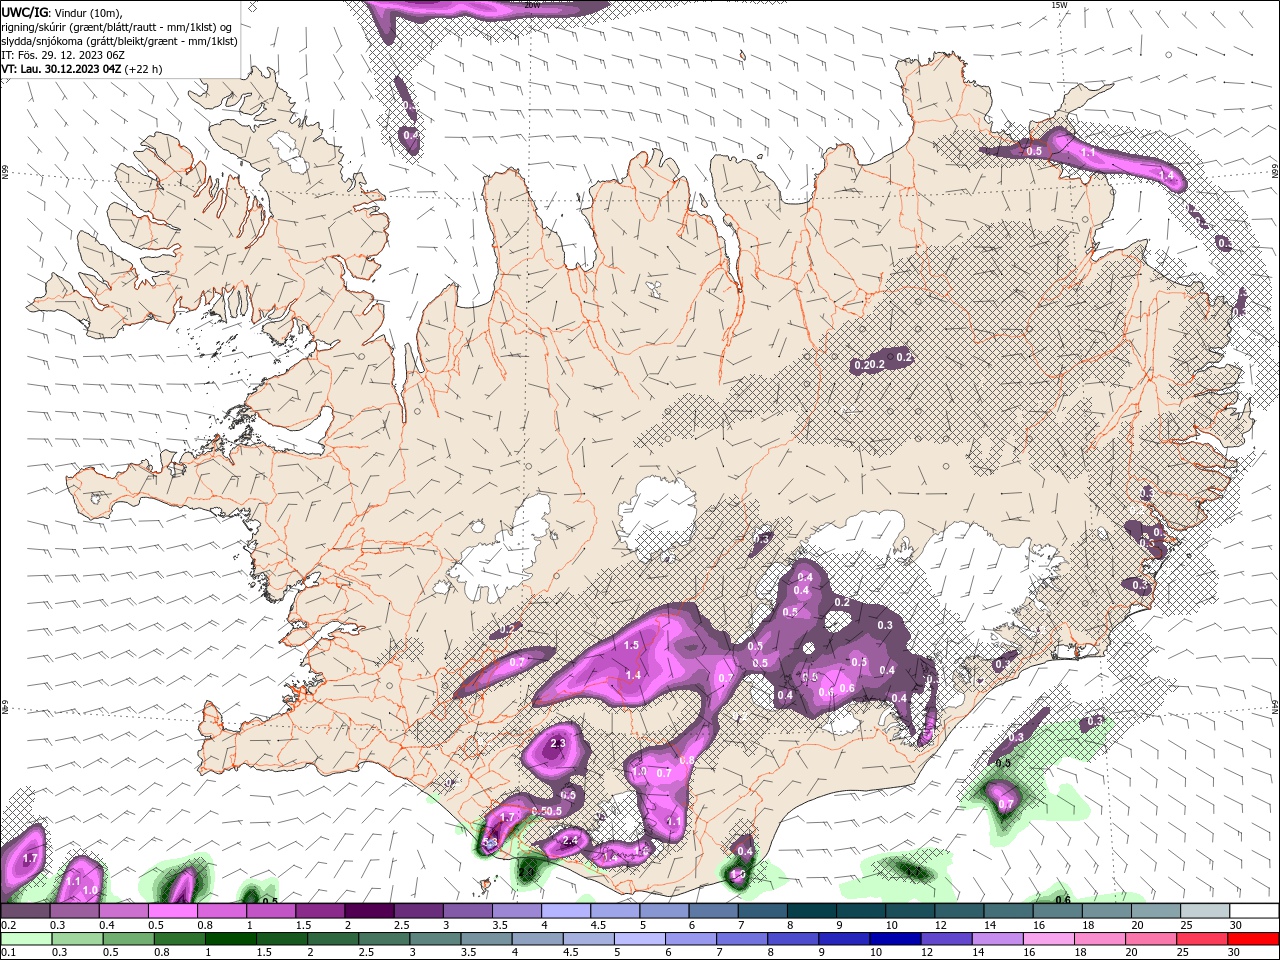Image resolution: width=1280 pixels, height=960 pixels.
Task: Click the rigning/skúrir legend description line
Action: click(116, 27)
